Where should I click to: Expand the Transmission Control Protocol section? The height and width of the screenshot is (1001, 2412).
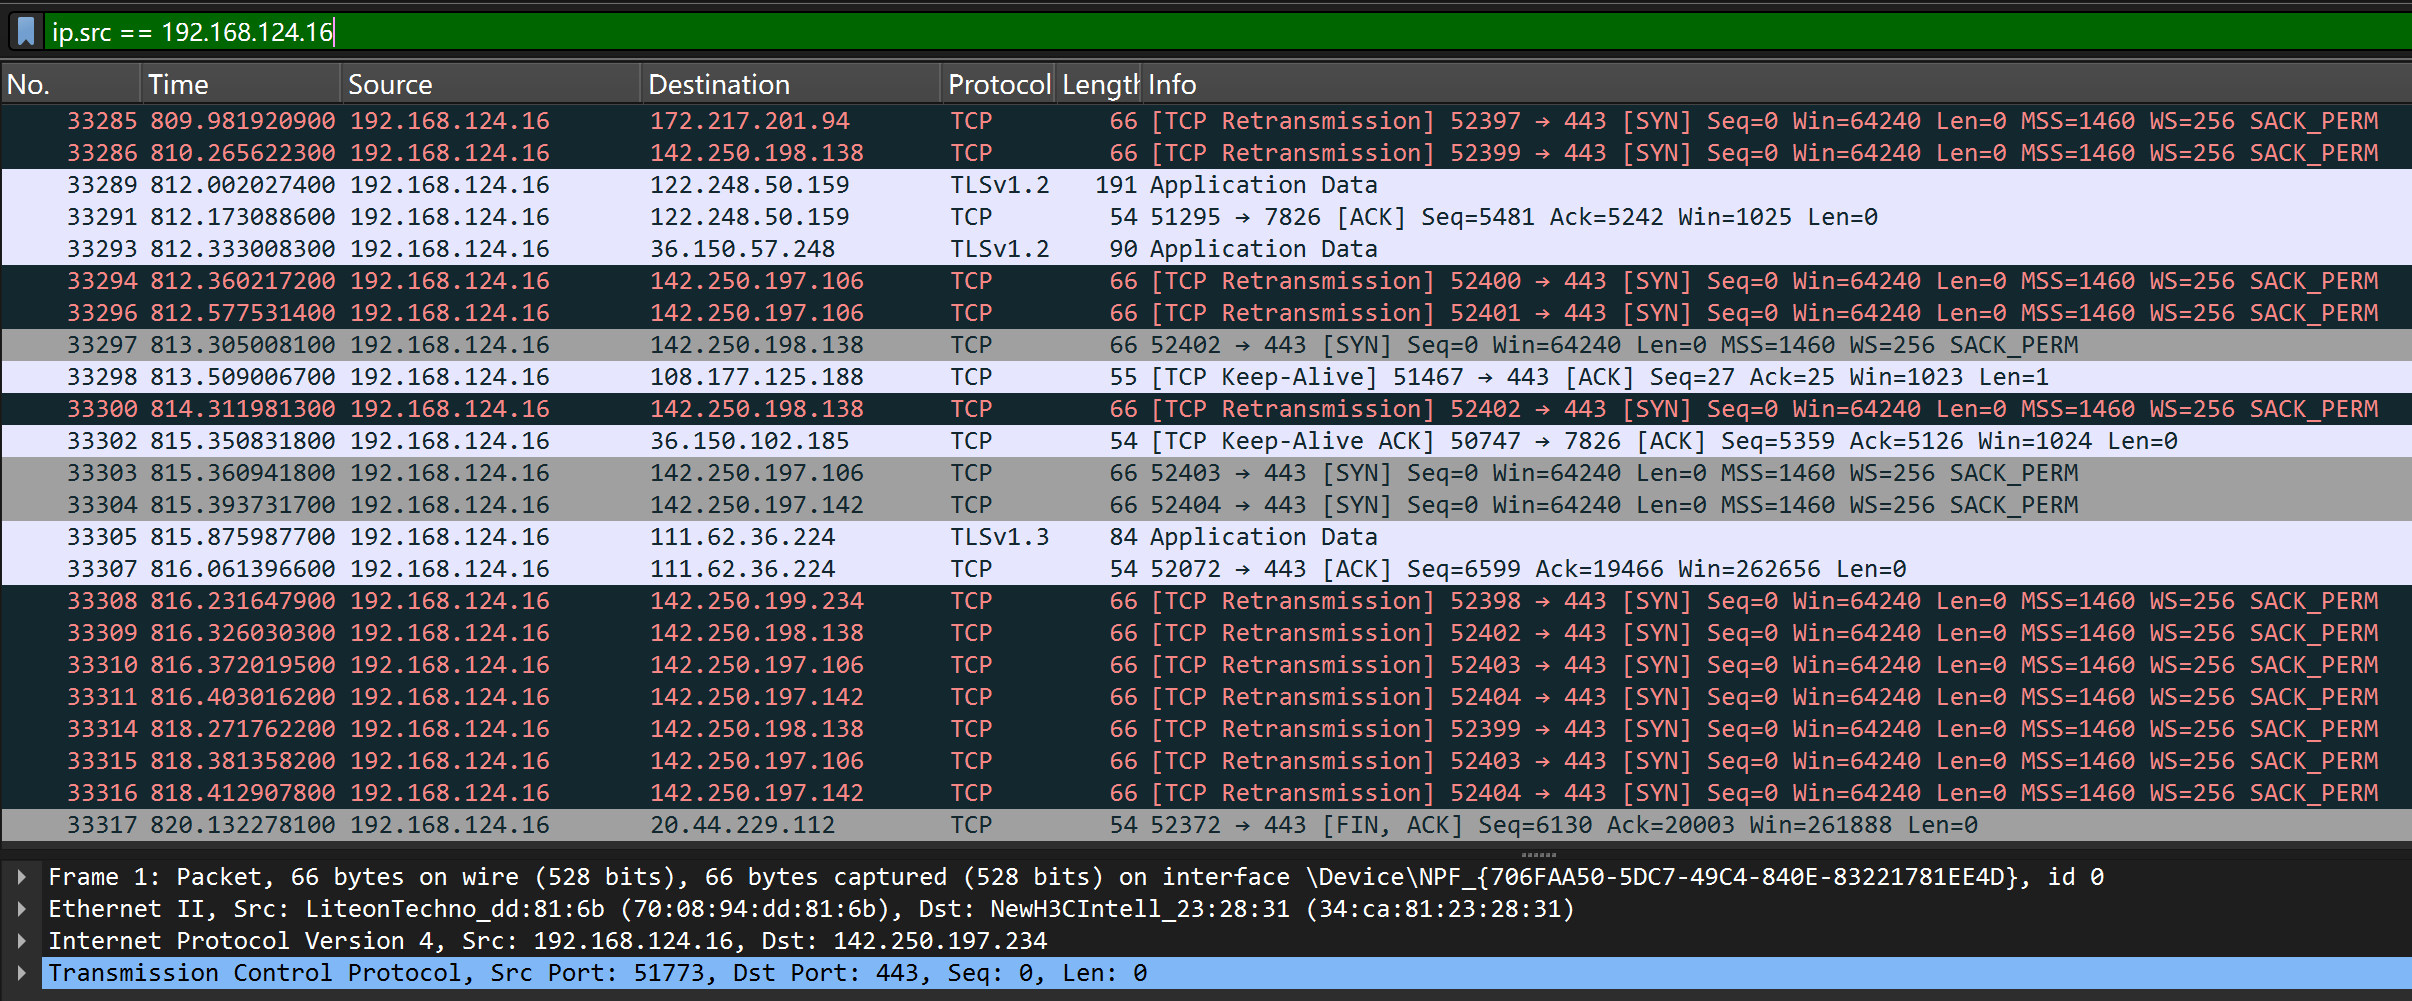tap(22, 973)
